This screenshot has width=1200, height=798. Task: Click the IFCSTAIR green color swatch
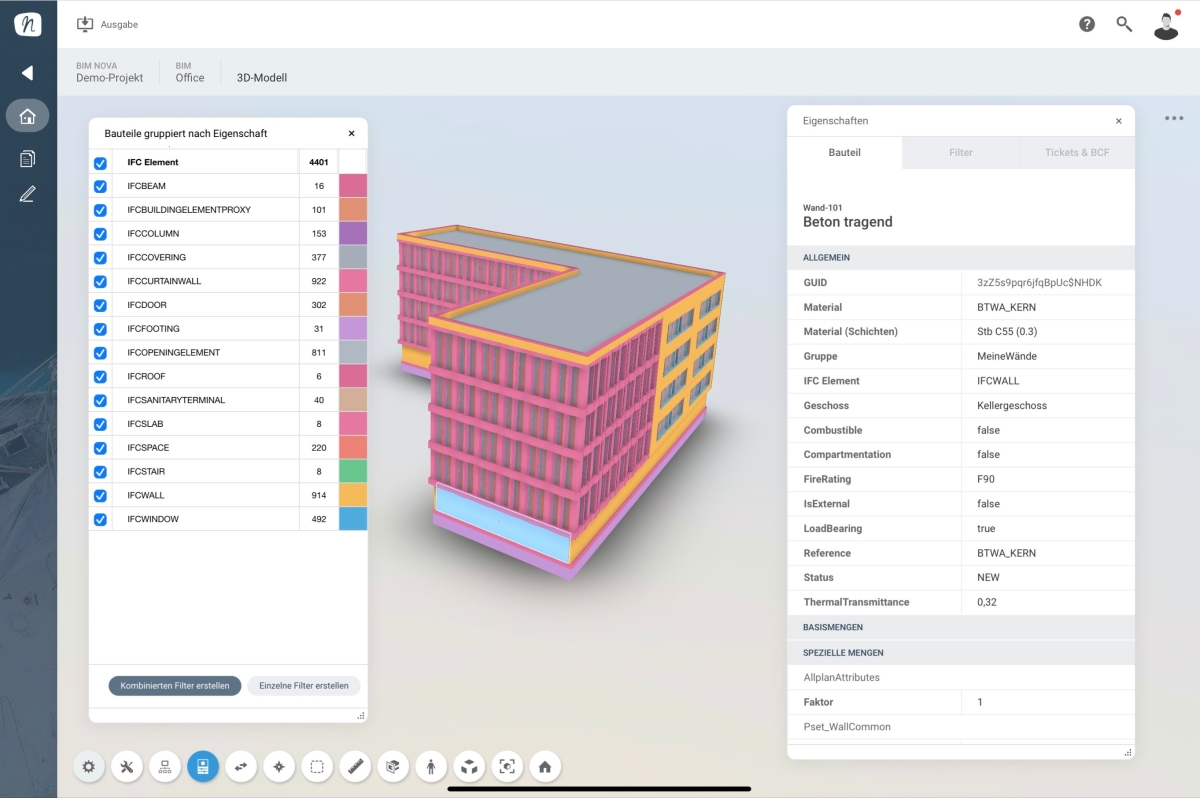click(x=353, y=471)
